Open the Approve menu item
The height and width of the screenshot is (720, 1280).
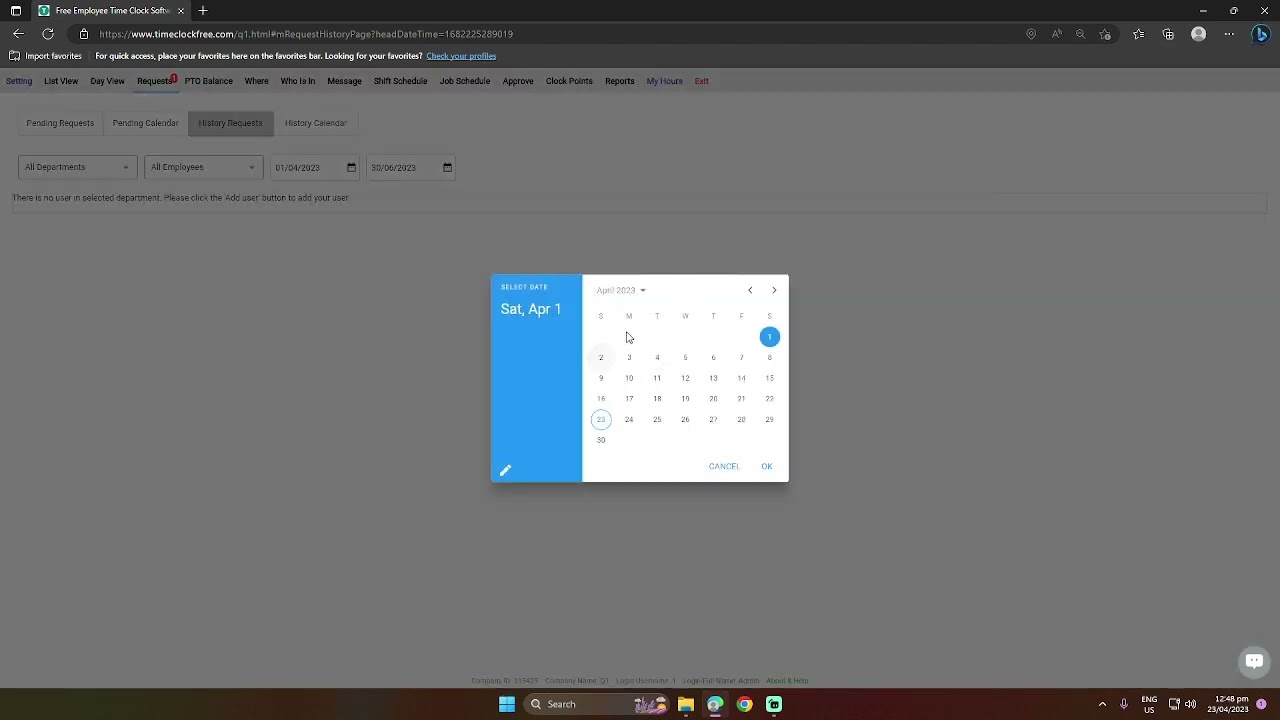pyautogui.click(x=518, y=81)
